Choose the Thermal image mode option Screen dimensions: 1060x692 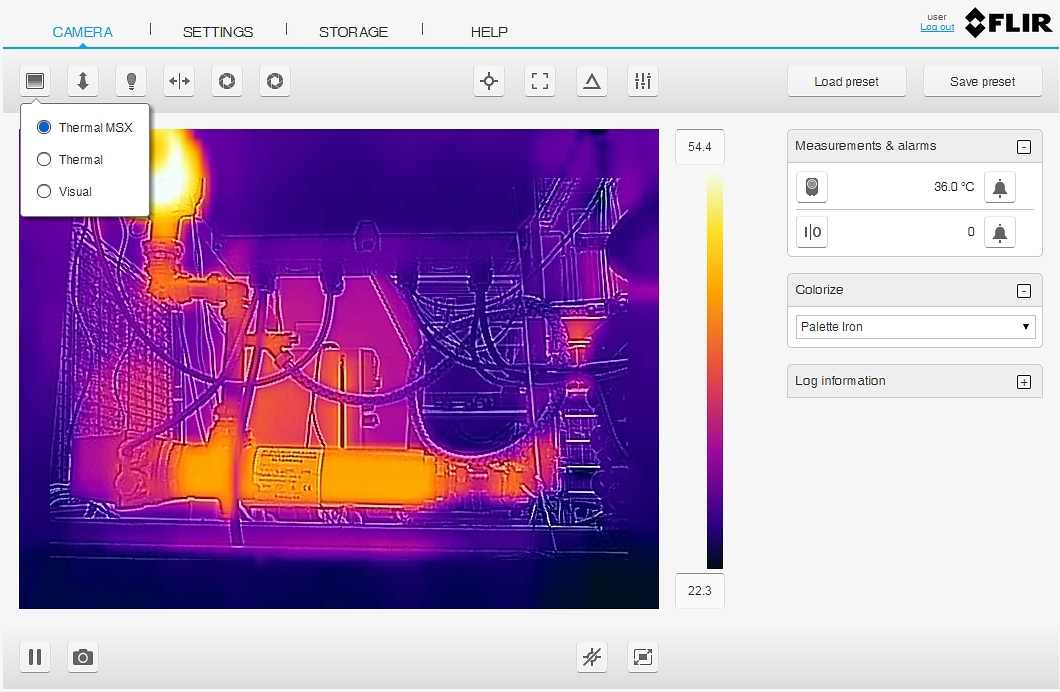tap(44, 159)
